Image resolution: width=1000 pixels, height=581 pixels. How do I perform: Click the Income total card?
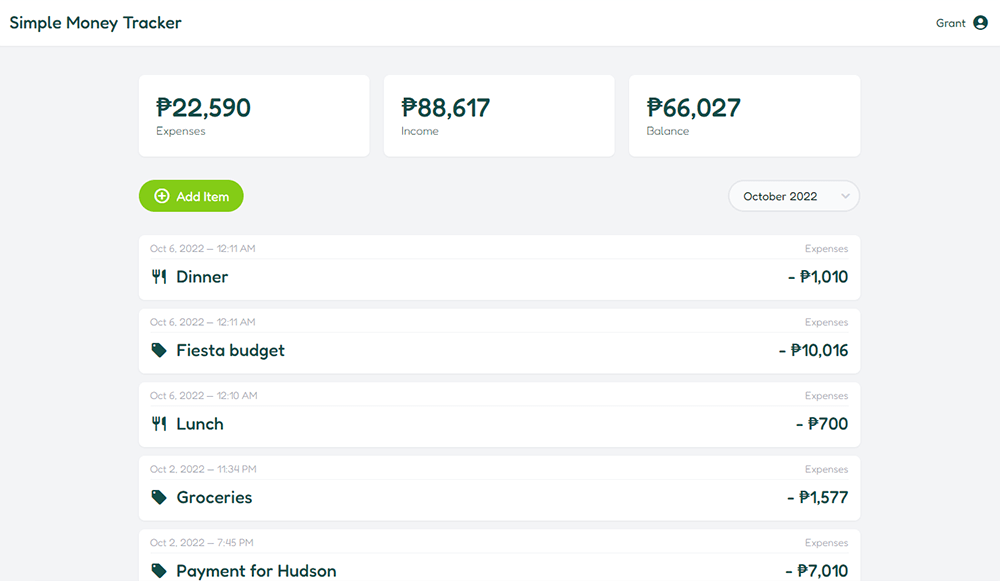(499, 116)
